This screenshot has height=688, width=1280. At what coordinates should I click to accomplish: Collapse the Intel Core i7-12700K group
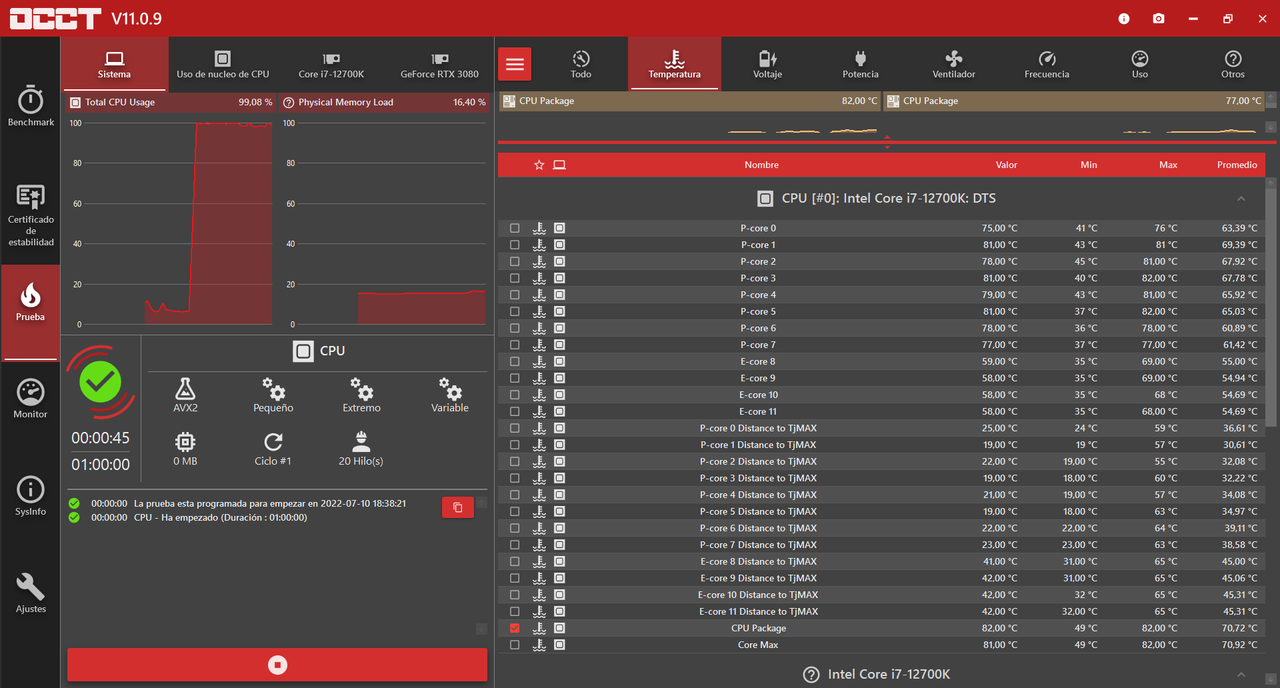tap(1241, 675)
